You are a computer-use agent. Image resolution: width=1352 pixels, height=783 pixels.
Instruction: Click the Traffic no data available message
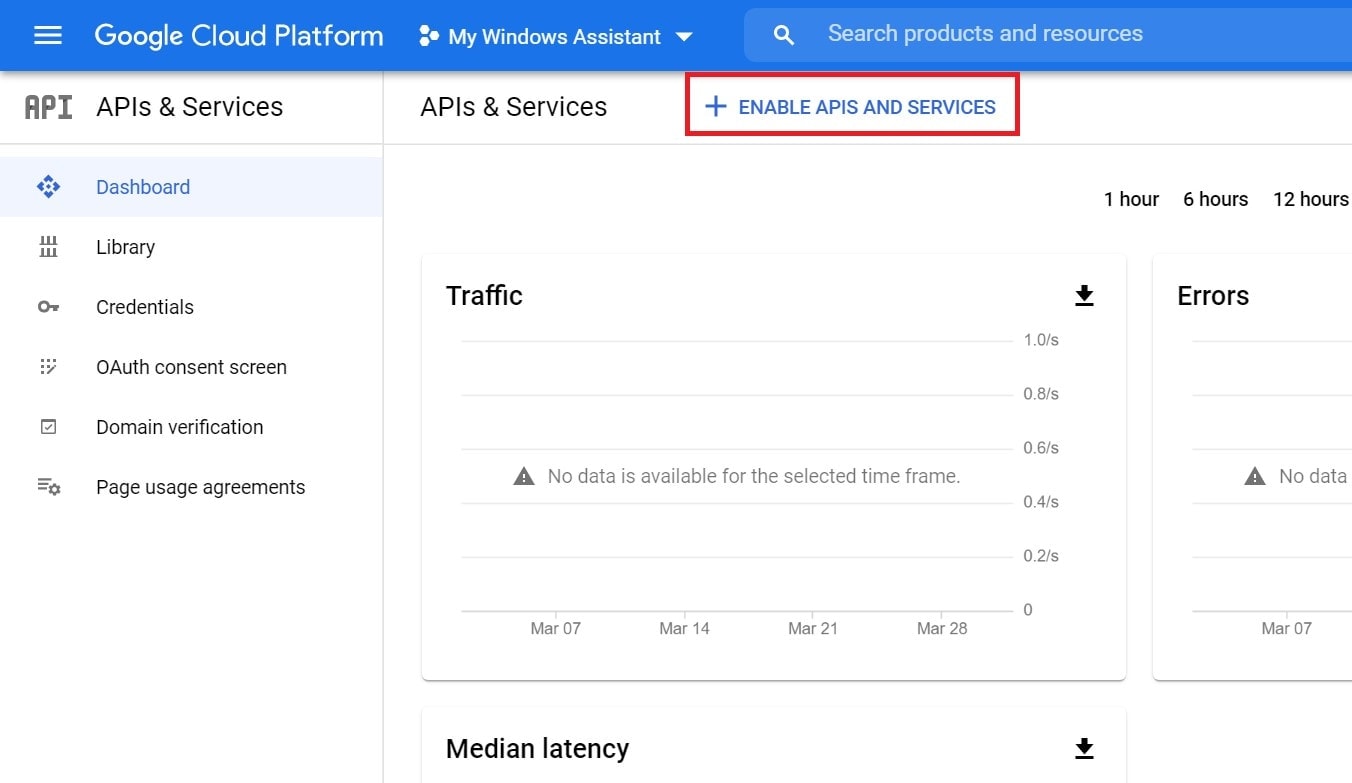point(754,476)
